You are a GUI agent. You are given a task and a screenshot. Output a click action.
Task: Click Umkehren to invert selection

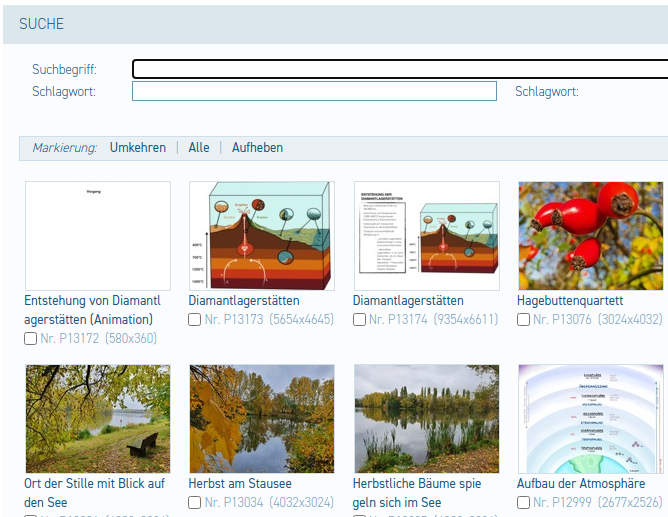tap(138, 148)
